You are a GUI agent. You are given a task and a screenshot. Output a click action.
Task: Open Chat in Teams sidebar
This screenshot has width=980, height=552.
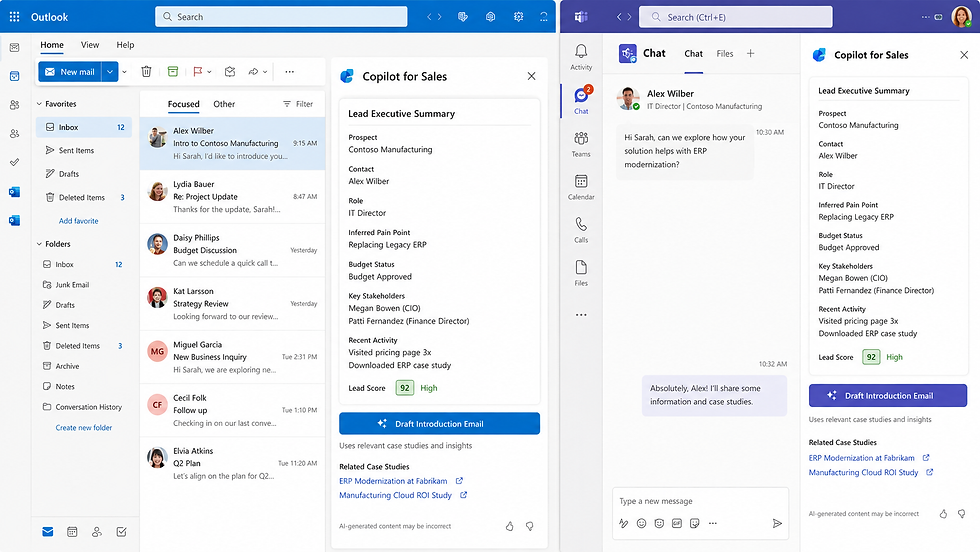(581, 100)
